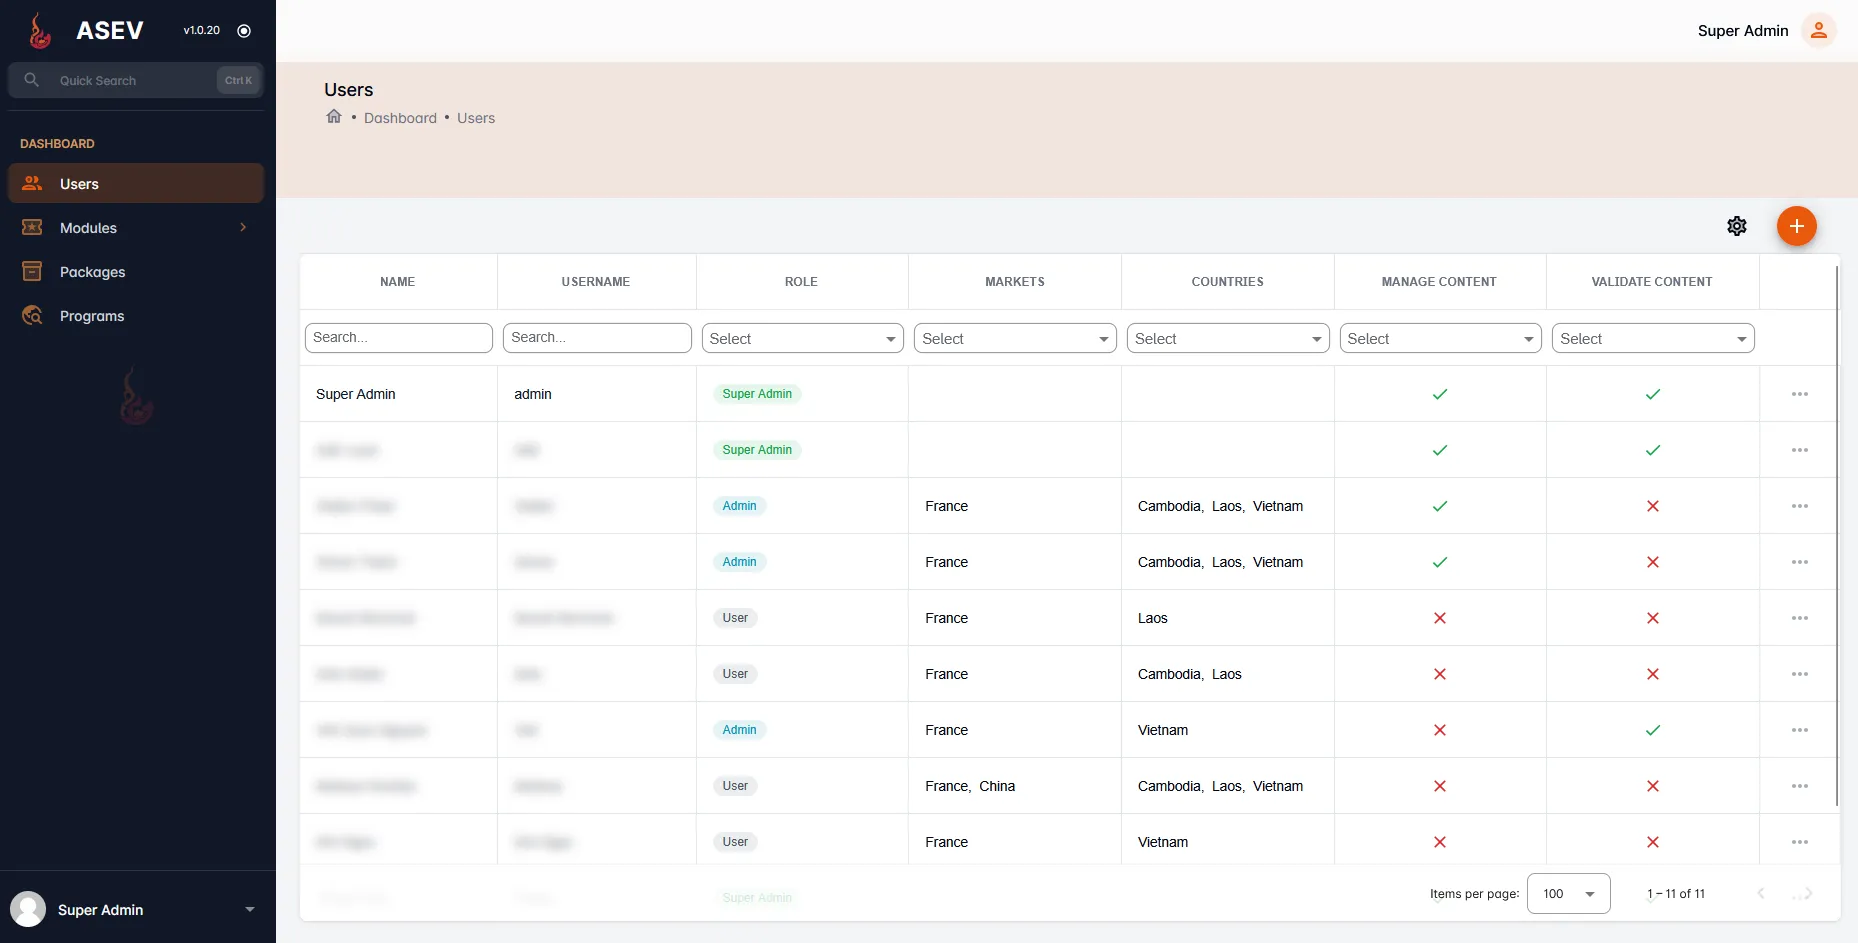Open the Role filter dropdown
This screenshot has height=943, width=1858.
(802, 338)
